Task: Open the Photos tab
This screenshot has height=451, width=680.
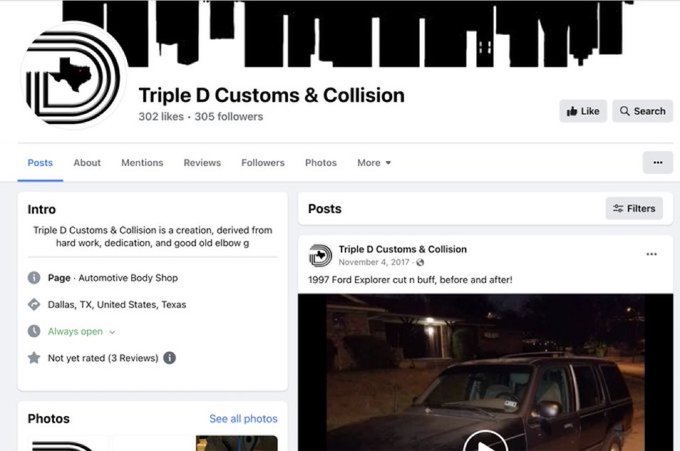Action: pyautogui.click(x=321, y=163)
